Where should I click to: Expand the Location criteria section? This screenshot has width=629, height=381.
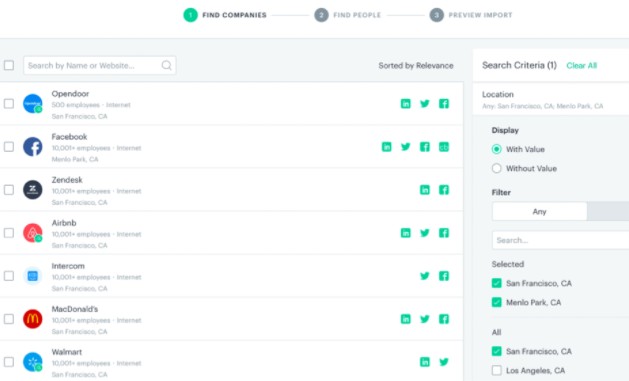point(551,99)
